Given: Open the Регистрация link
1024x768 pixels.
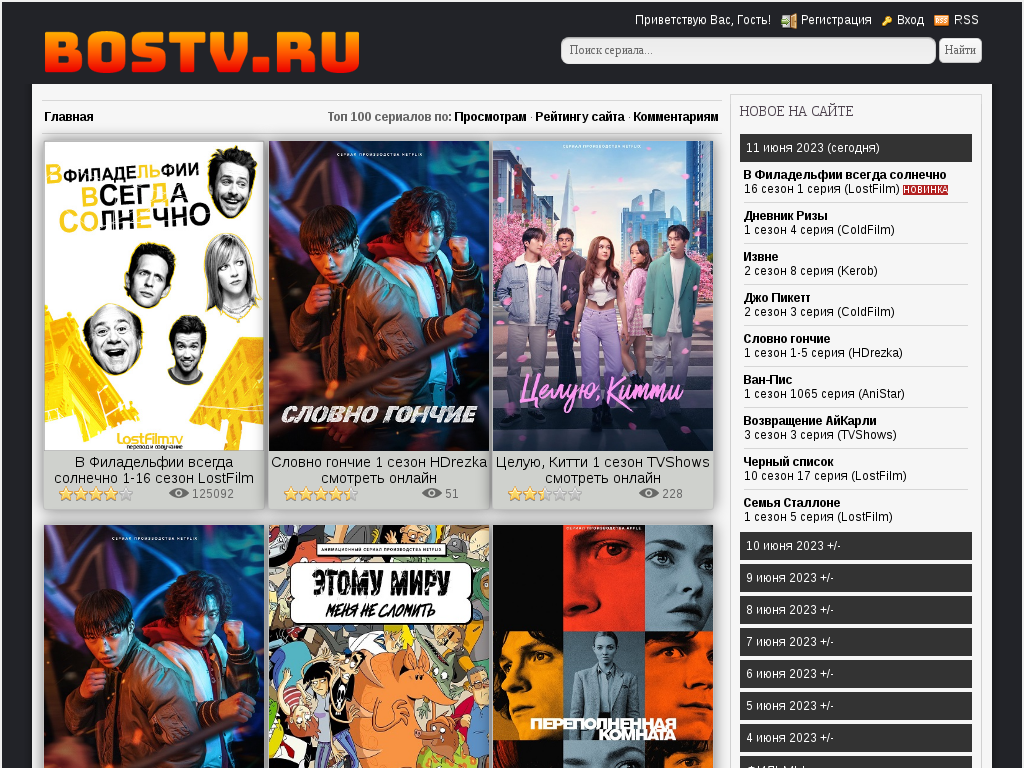Looking at the screenshot, I should [836, 20].
